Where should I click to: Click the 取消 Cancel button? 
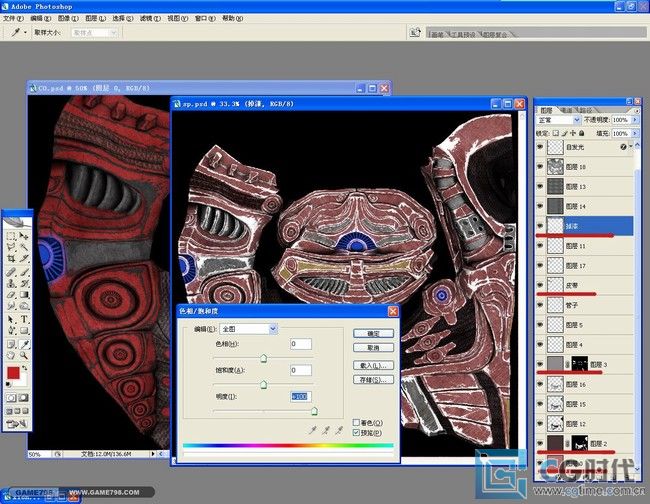pos(373,348)
